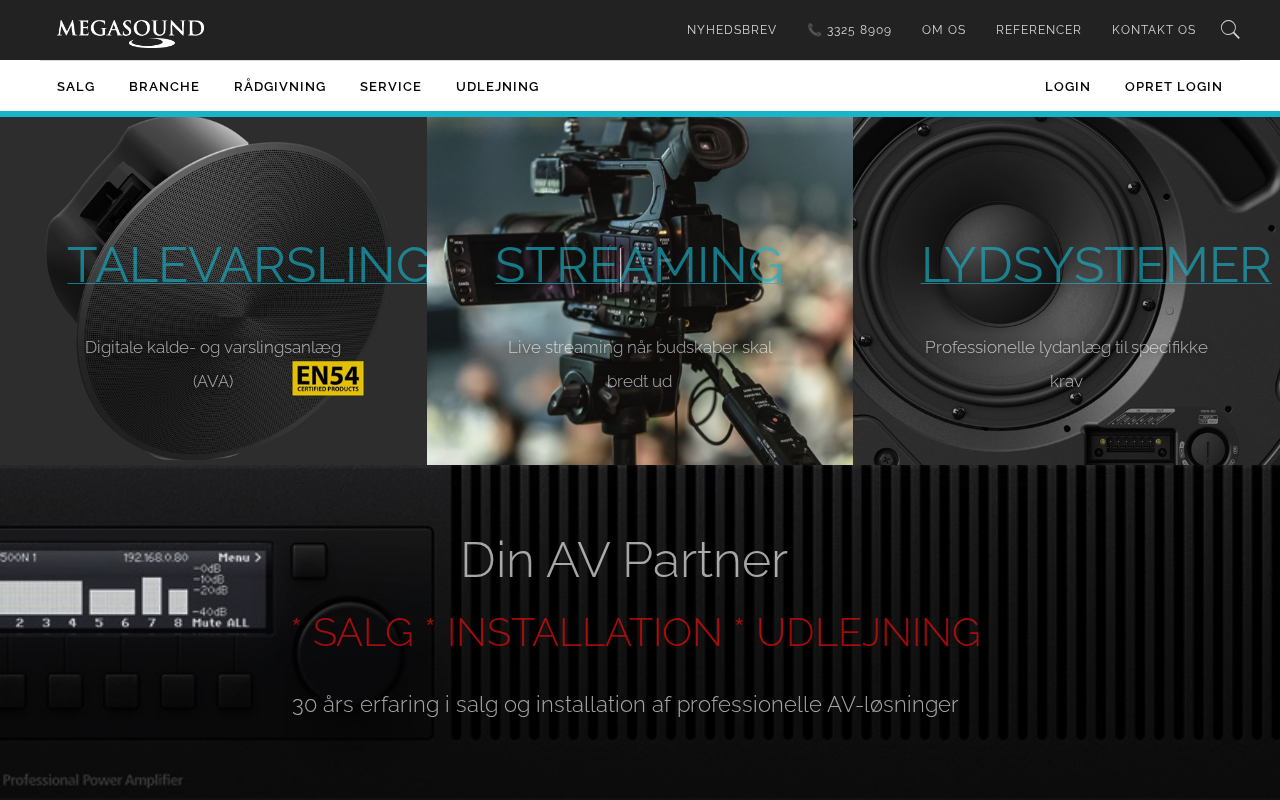Select the Talevarsling heading
This screenshot has height=800, width=1280.
coord(249,265)
